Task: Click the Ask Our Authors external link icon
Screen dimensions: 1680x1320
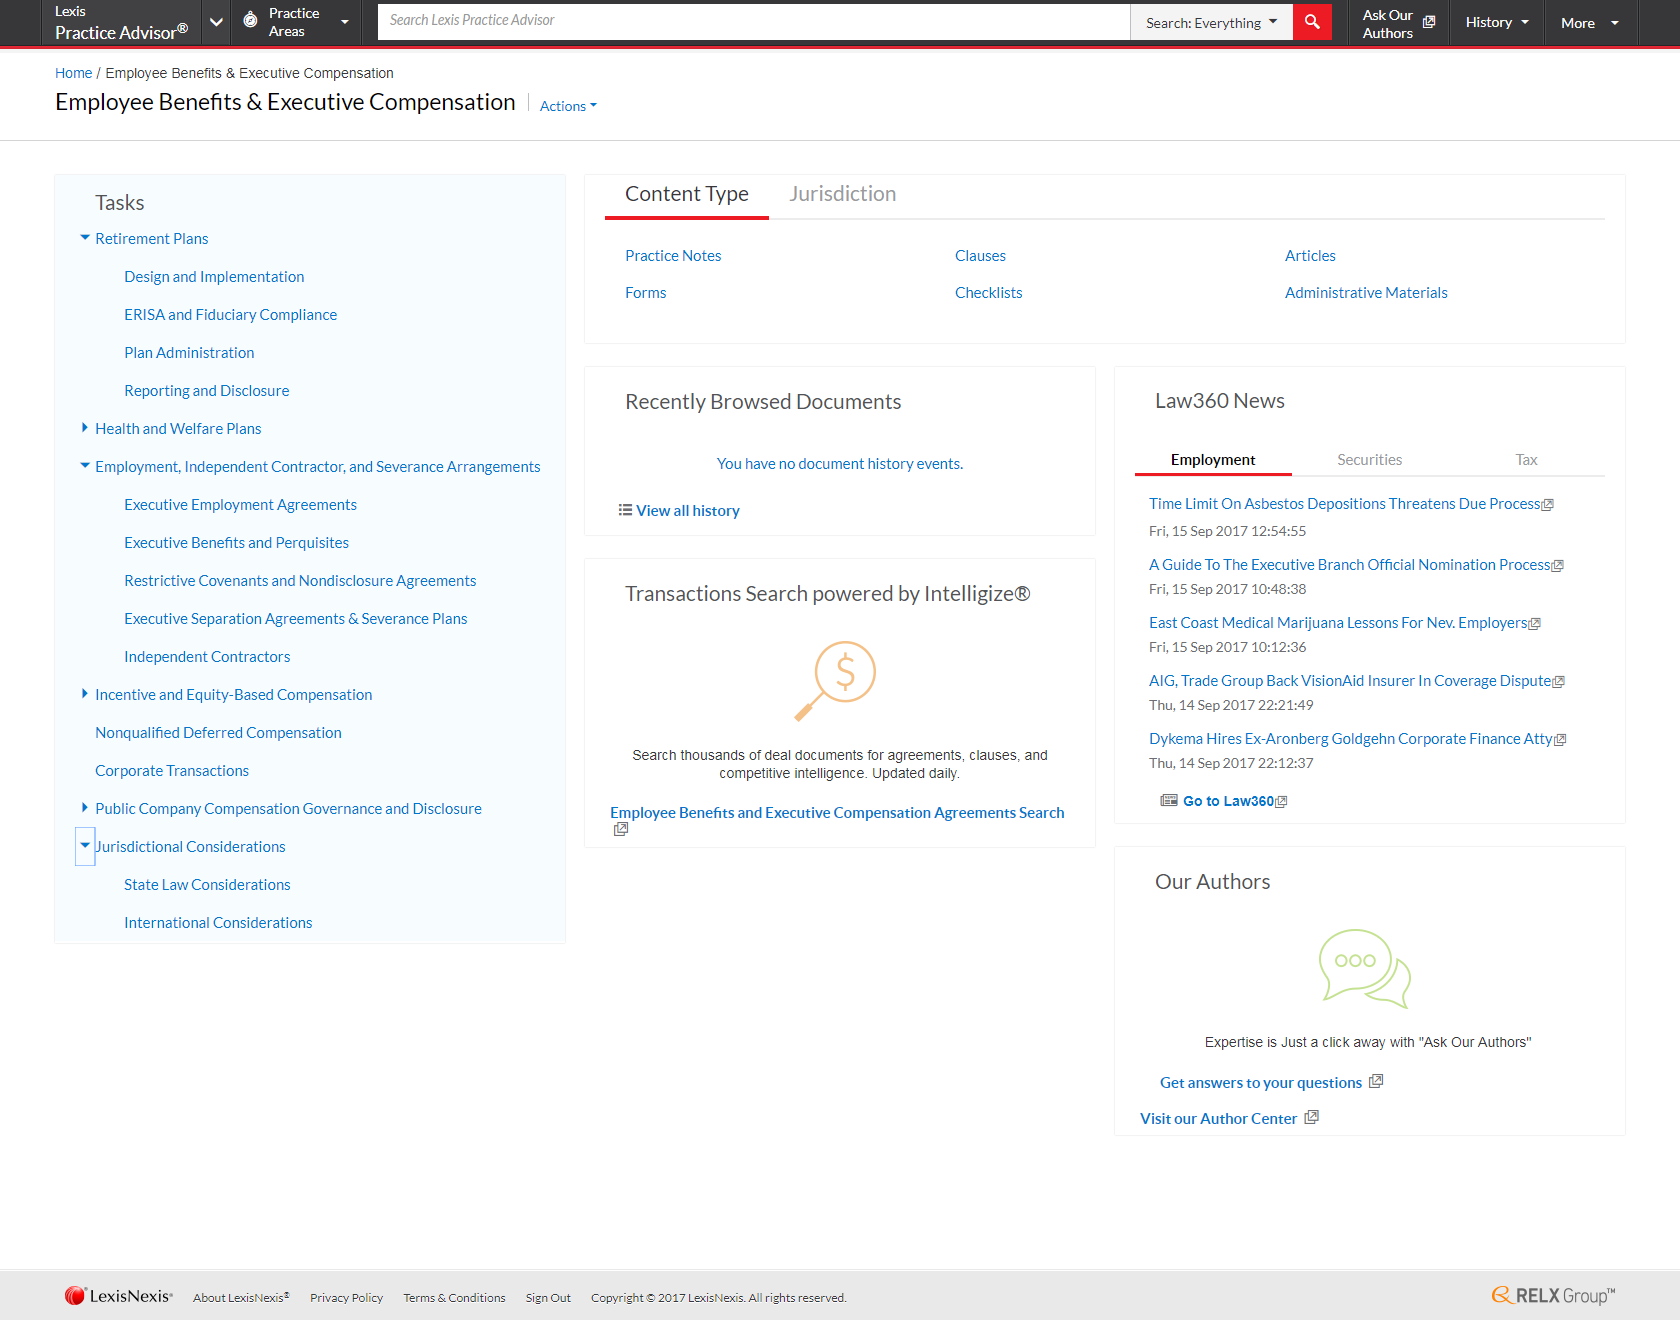Action: [x=1429, y=22]
